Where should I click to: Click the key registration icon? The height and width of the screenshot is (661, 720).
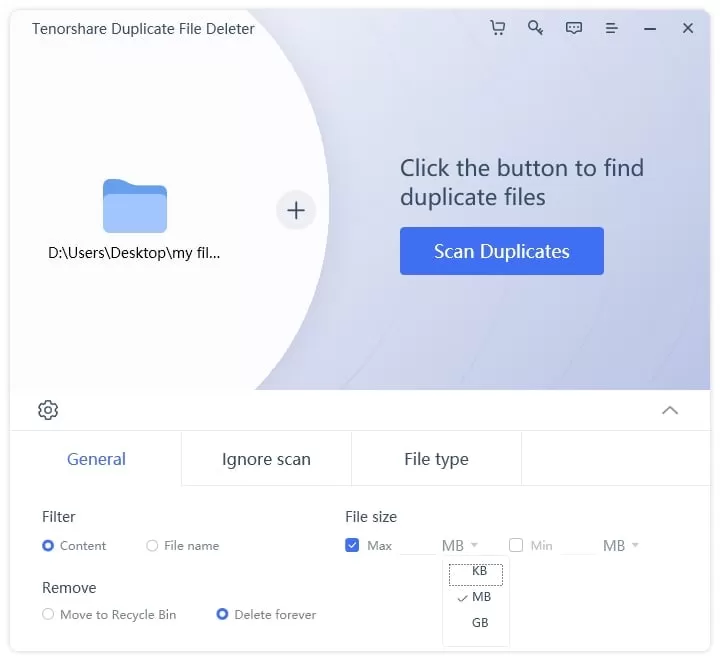[535, 28]
